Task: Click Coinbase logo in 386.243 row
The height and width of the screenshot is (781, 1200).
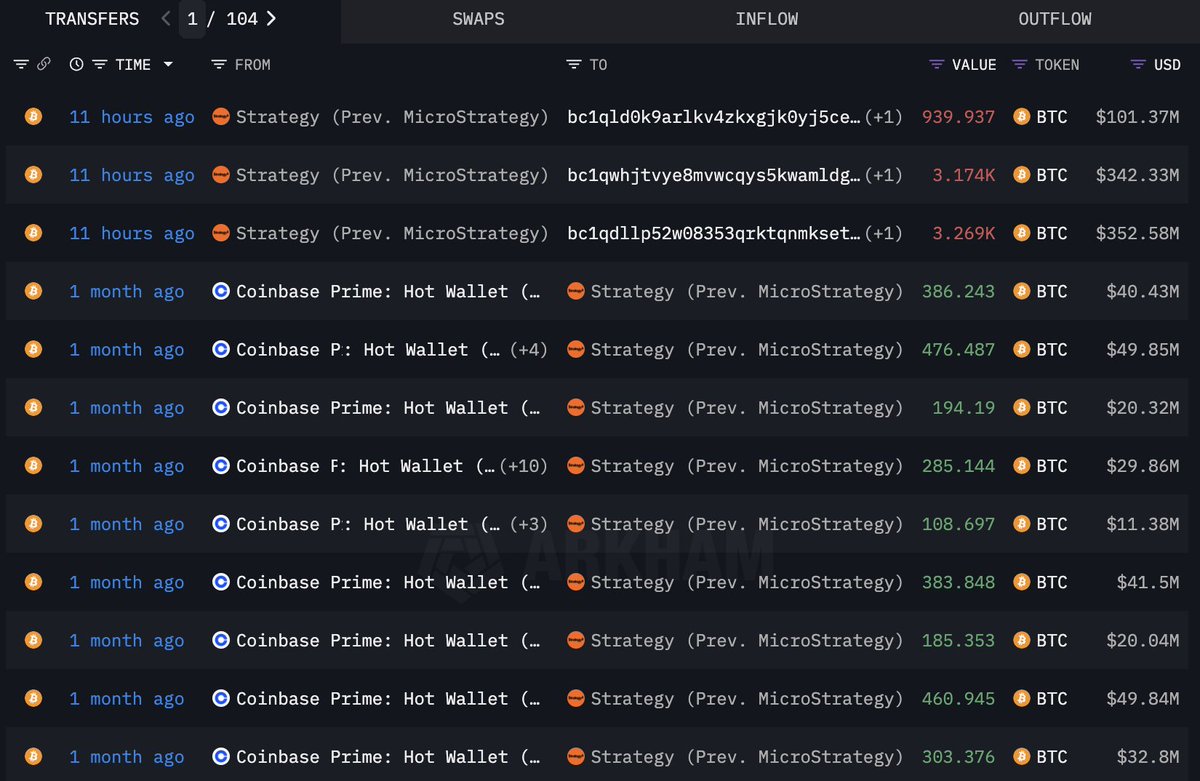Action: tap(221, 291)
